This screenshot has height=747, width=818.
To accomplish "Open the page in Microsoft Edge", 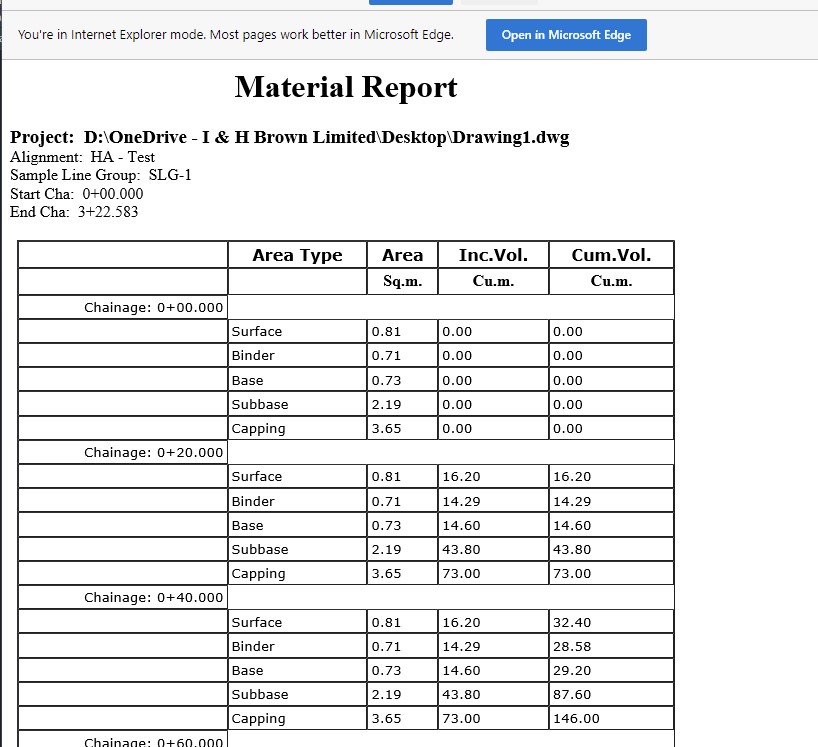I will point(566,35).
